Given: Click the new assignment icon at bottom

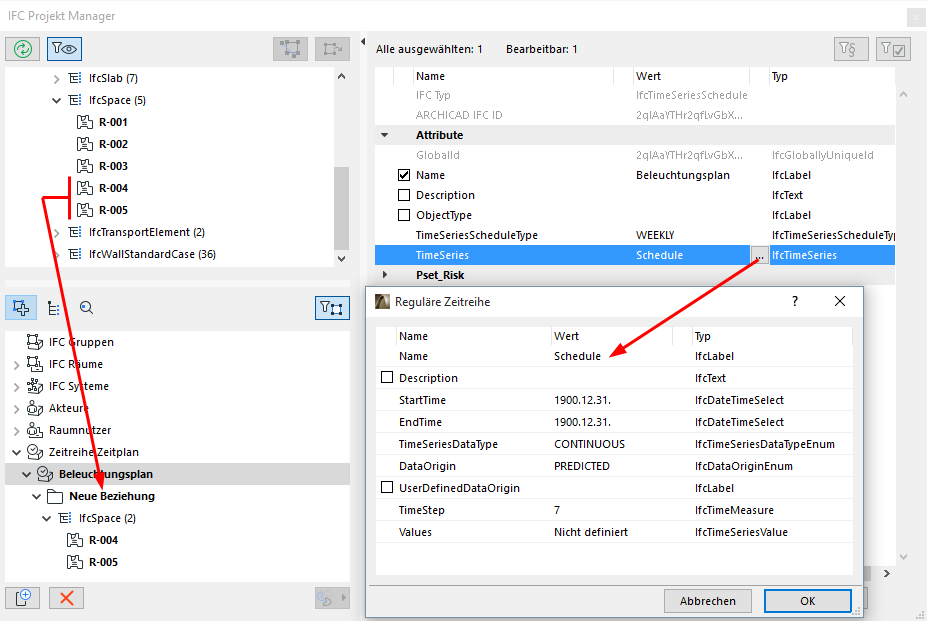Looking at the screenshot, I should (22, 598).
